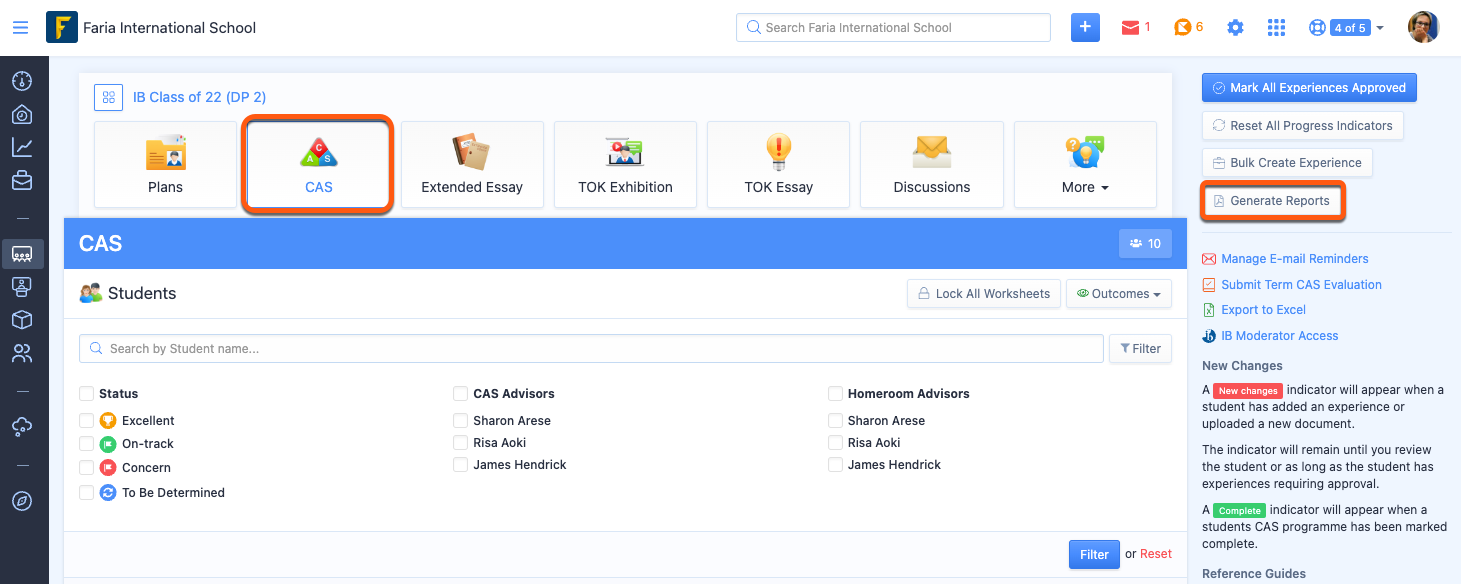
Task: Open the TOK Essay tab
Action: 779,165
